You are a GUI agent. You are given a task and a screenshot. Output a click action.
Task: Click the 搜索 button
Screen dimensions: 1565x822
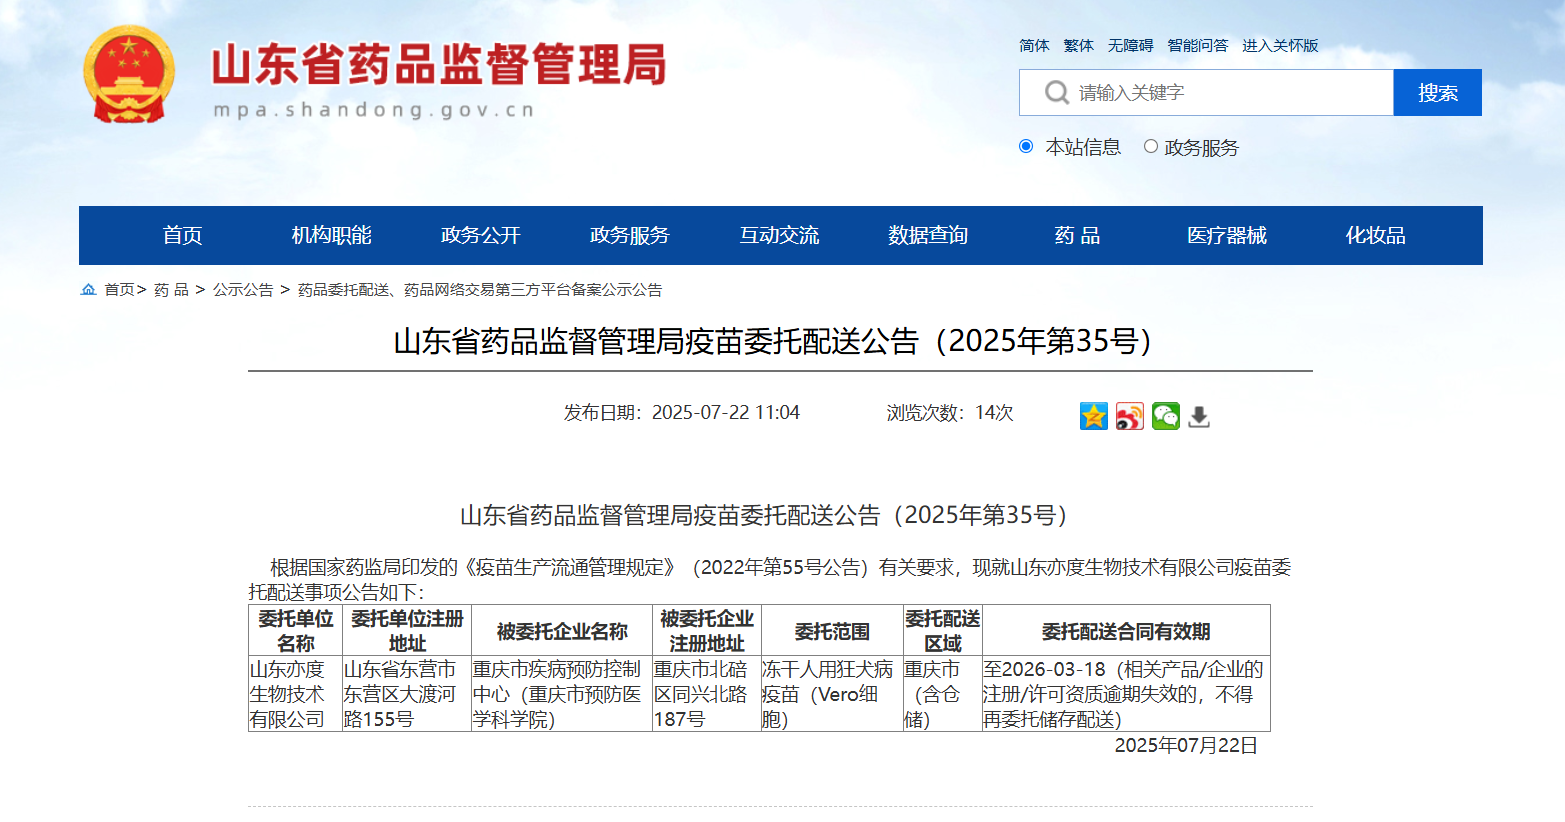pos(1438,93)
